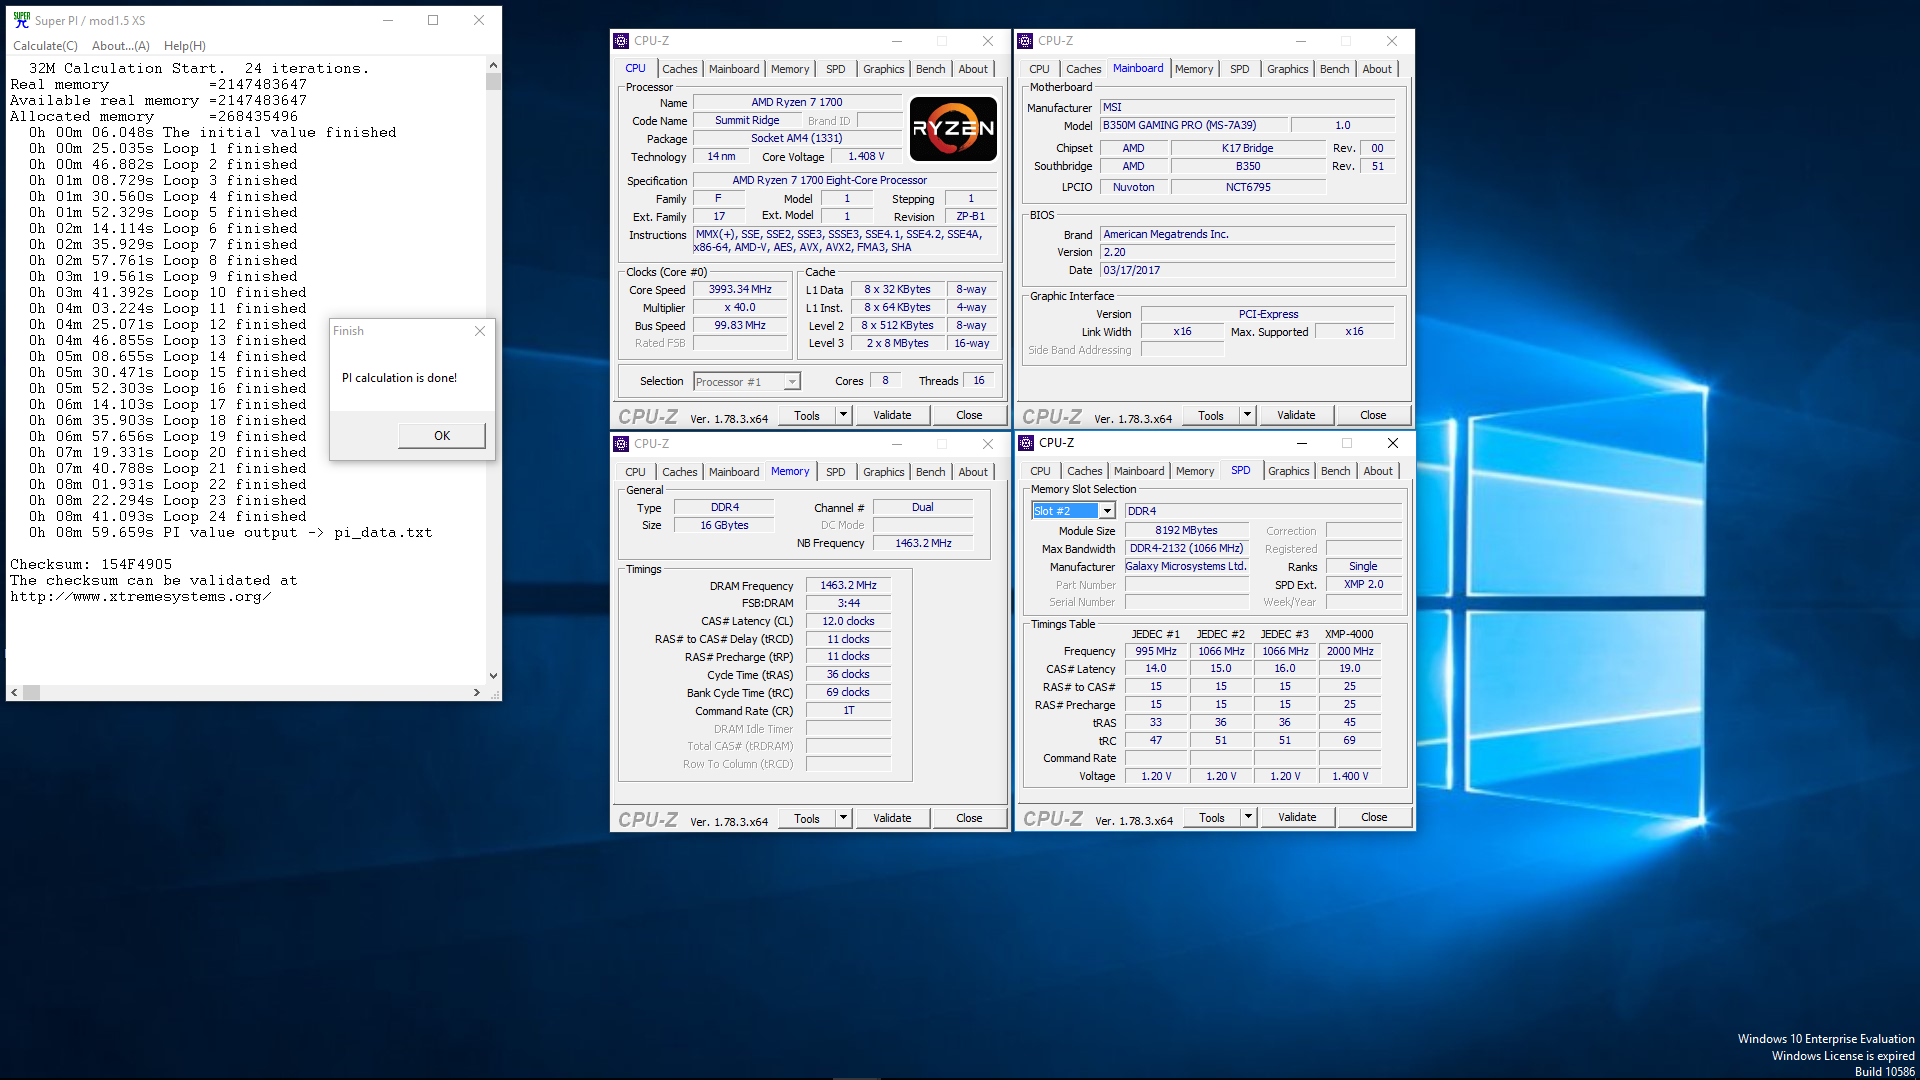This screenshot has height=1080, width=1920.
Task: Click the Core Speed 3993.34 MHz value
Action: [x=740, y=290]
